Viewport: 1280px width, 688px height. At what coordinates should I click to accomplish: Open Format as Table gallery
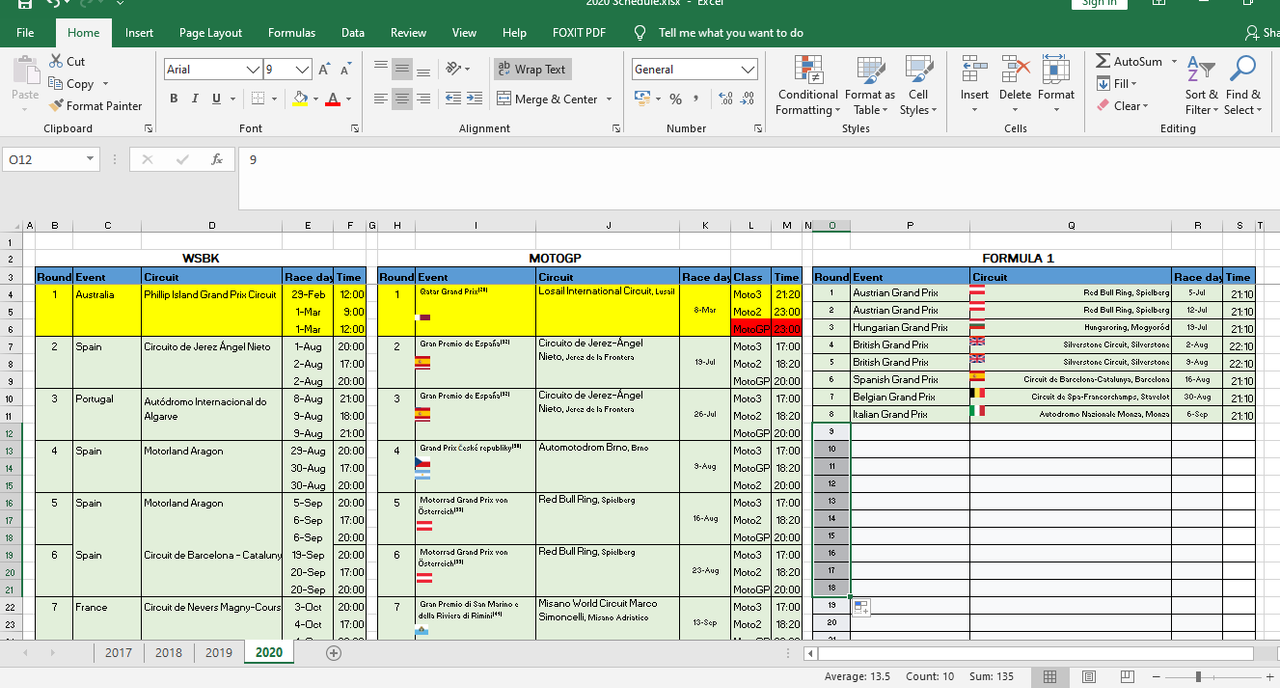(x=869, y=85)
